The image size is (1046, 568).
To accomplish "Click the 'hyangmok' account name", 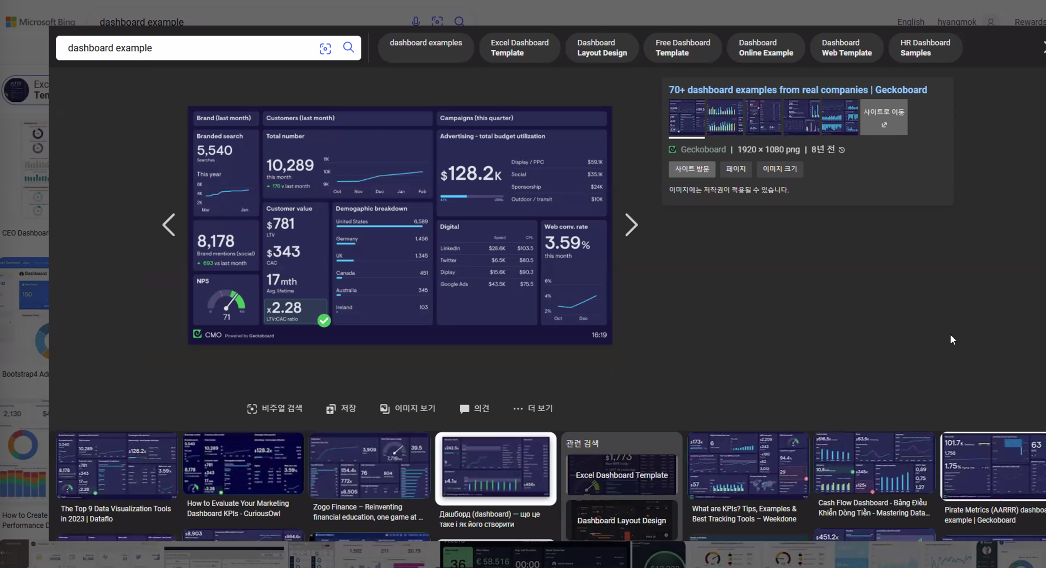I will point(957,22).
